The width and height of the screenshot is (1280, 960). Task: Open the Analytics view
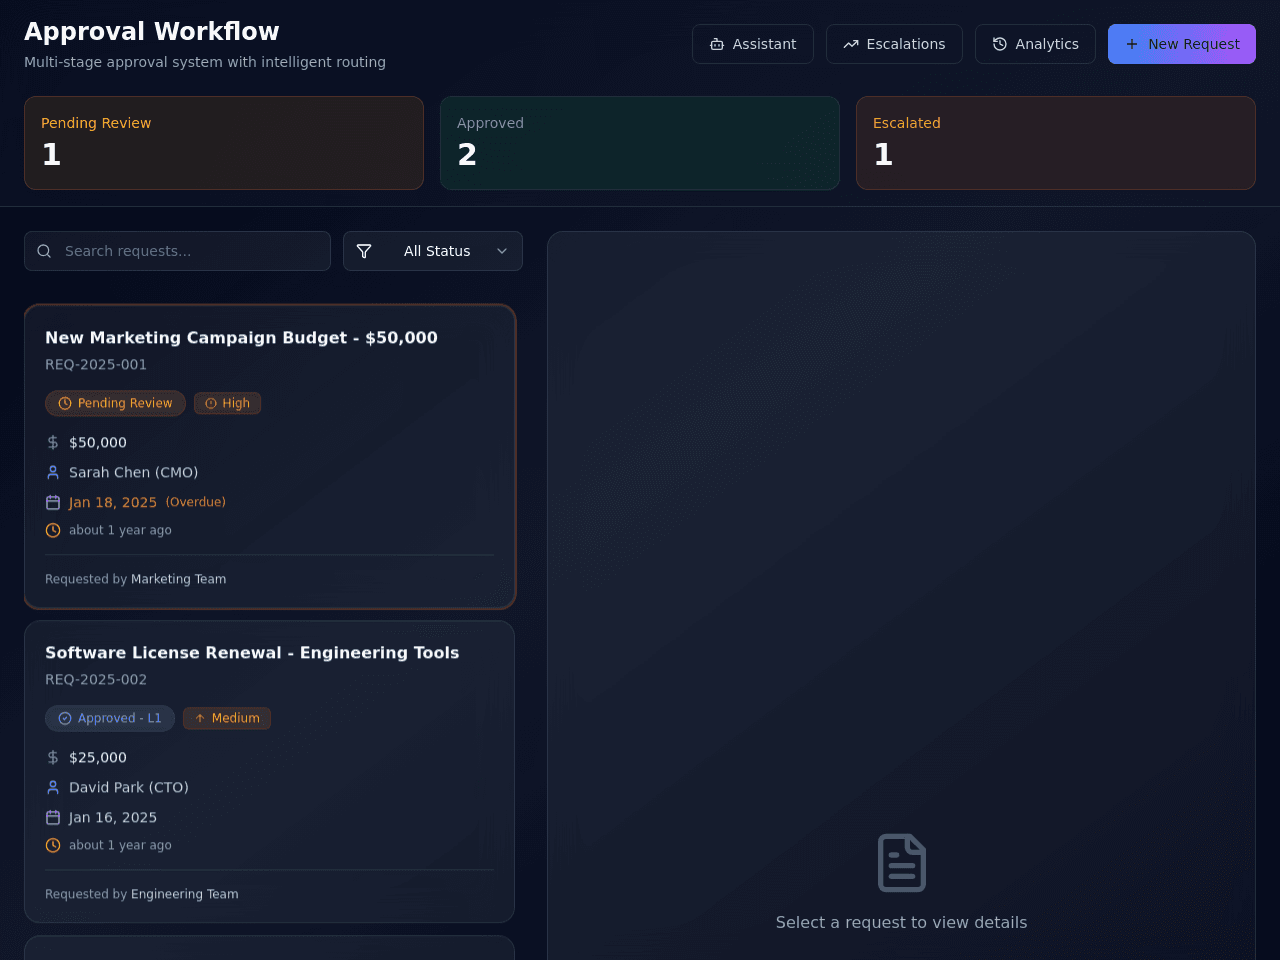pyautogui.click(x=1035, y=44)
